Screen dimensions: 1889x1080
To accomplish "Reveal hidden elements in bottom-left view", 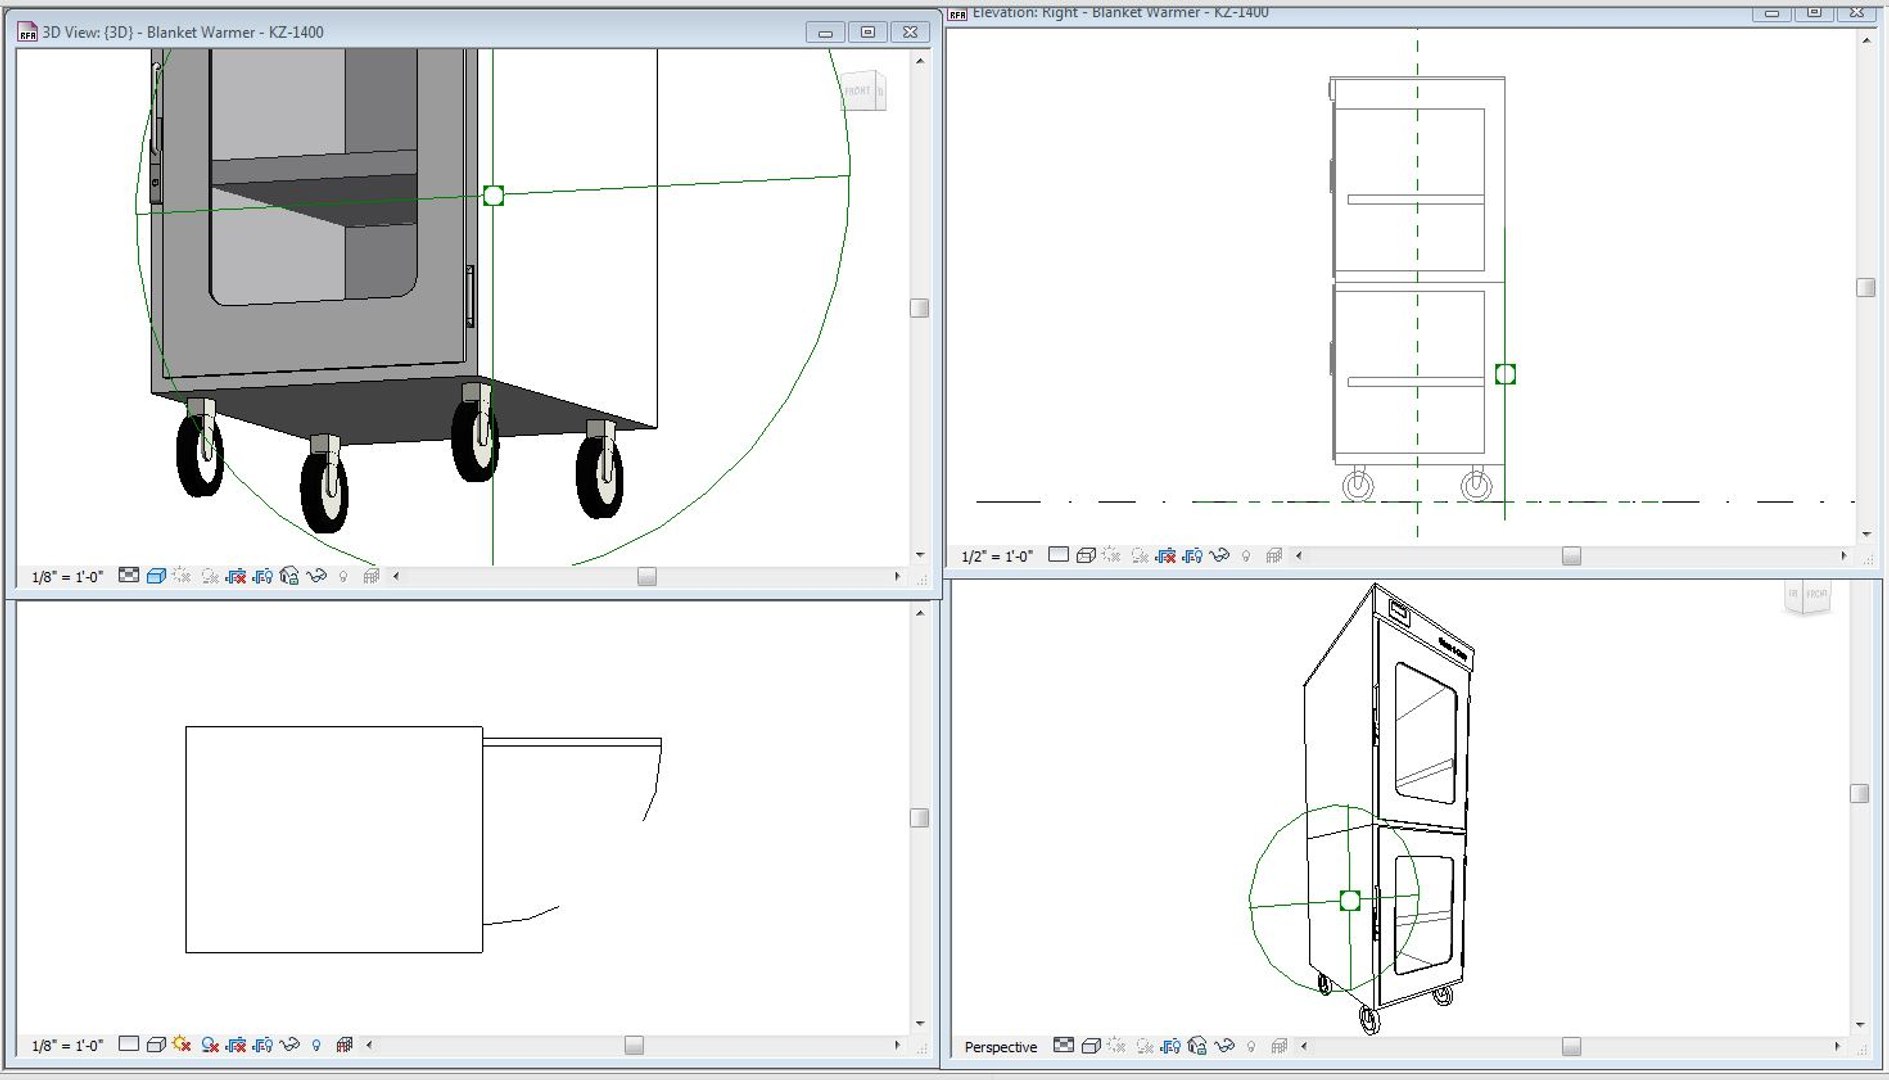I will tap(316, 1044).
